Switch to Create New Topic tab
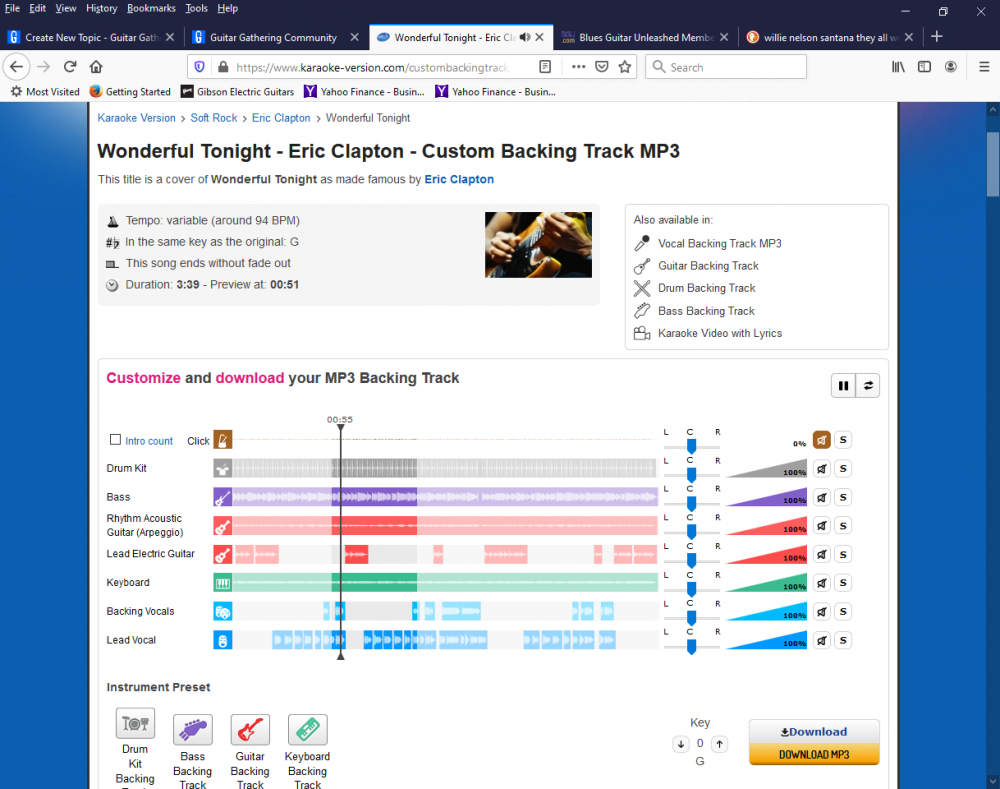Image resolution: width=1000 pixels, height=789 pixels. (x=92, y=38)
